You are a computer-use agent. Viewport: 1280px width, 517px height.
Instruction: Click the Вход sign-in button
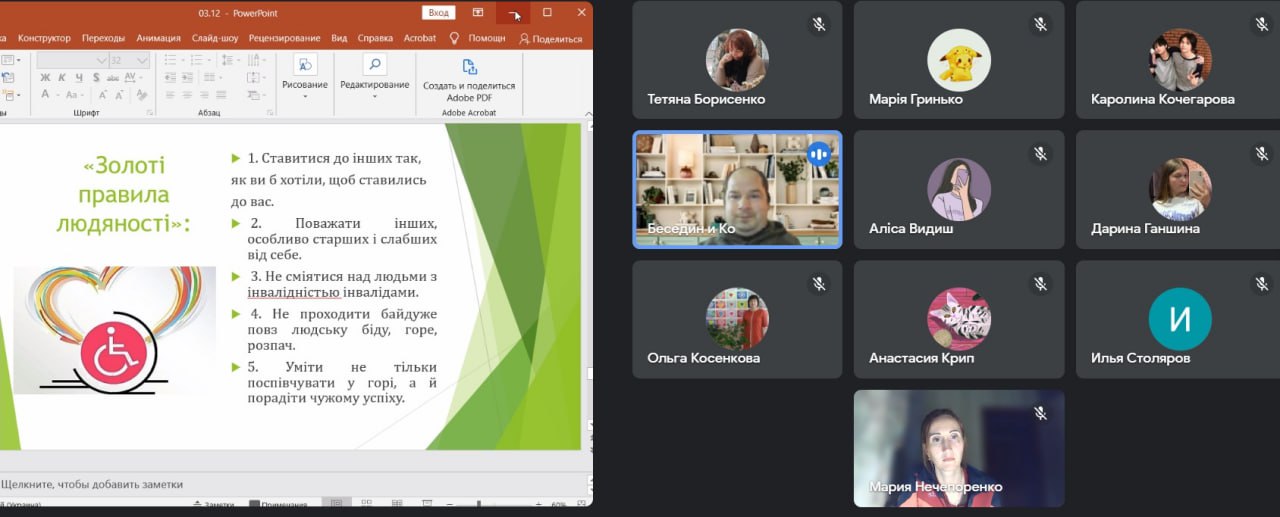438,12
